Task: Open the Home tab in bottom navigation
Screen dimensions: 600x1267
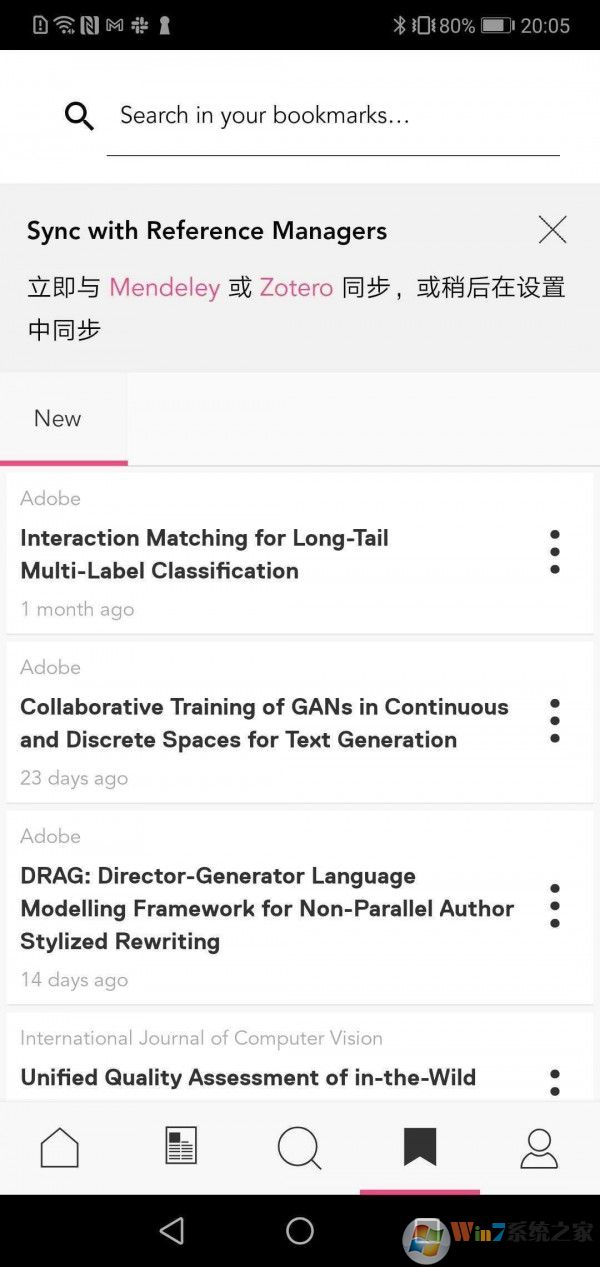Action: click(x=59, y=1148)
